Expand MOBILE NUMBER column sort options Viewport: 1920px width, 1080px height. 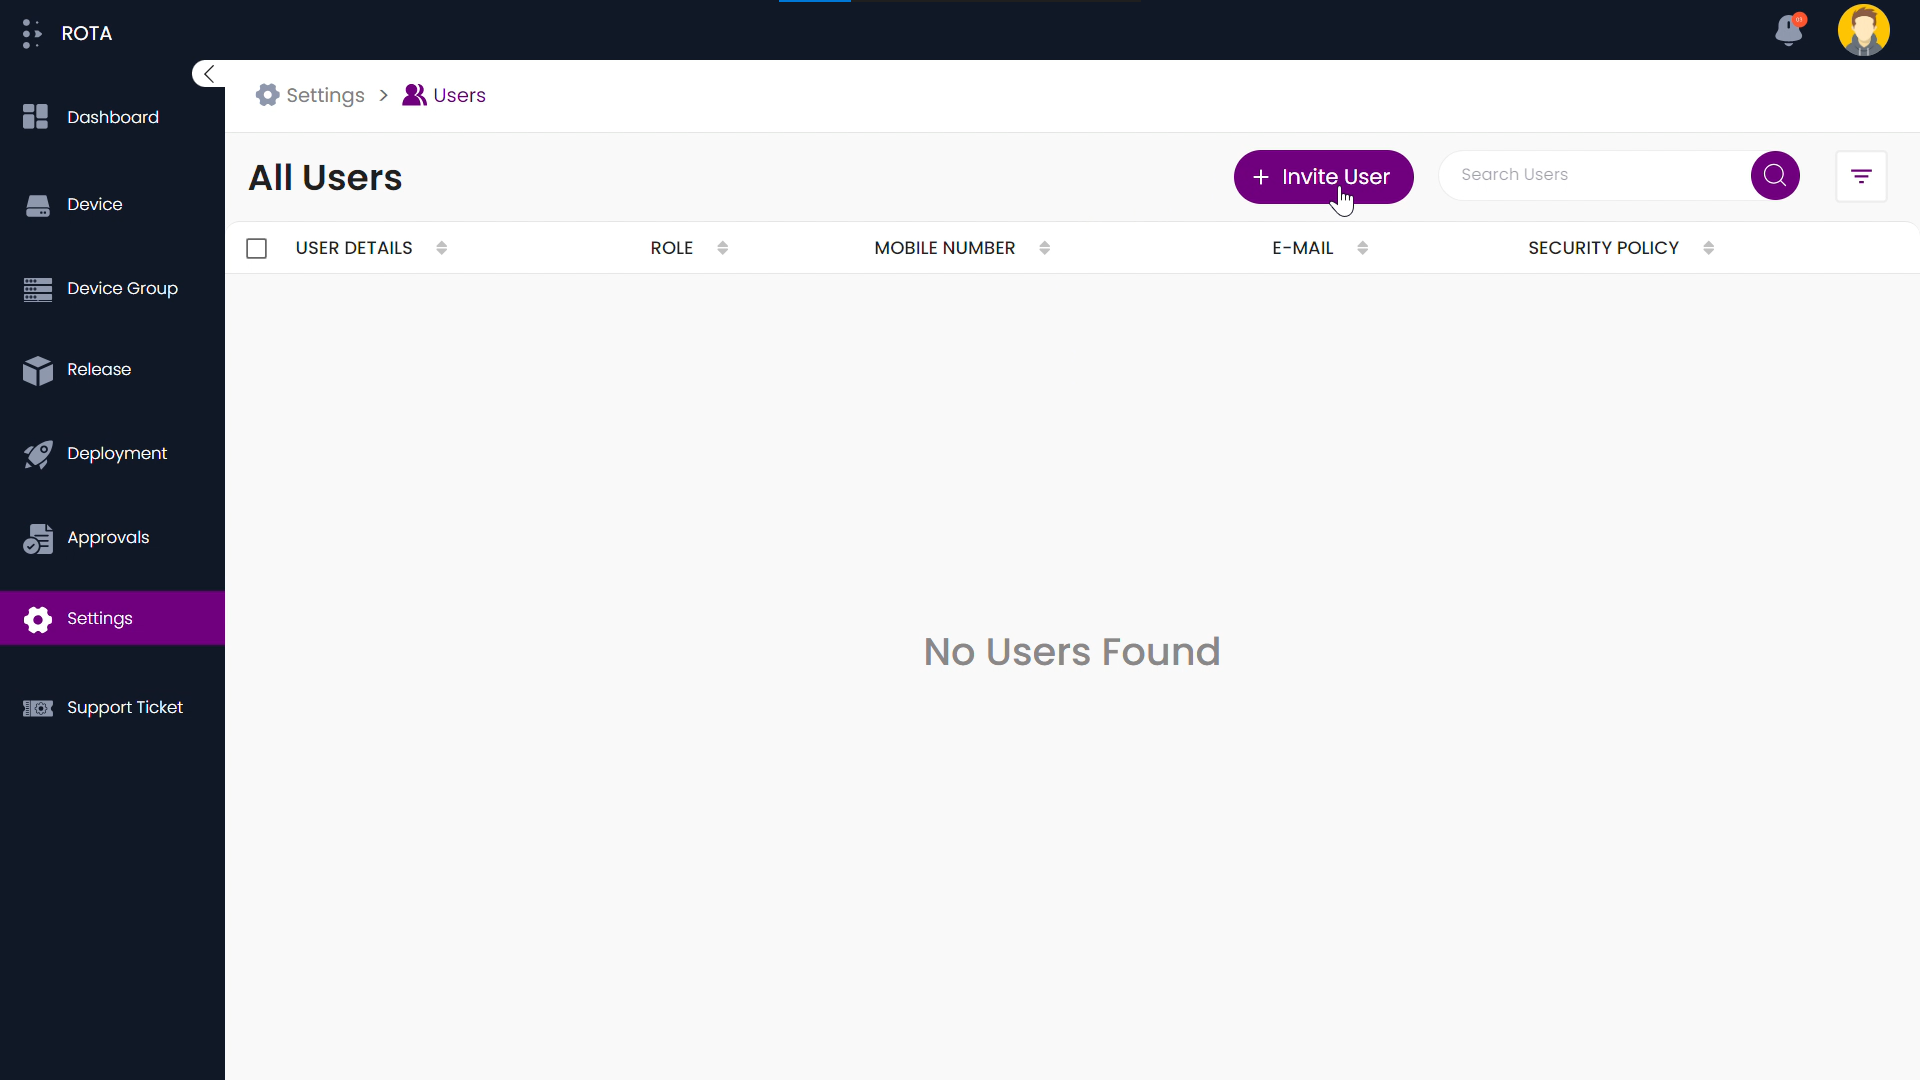[1046, 248]
